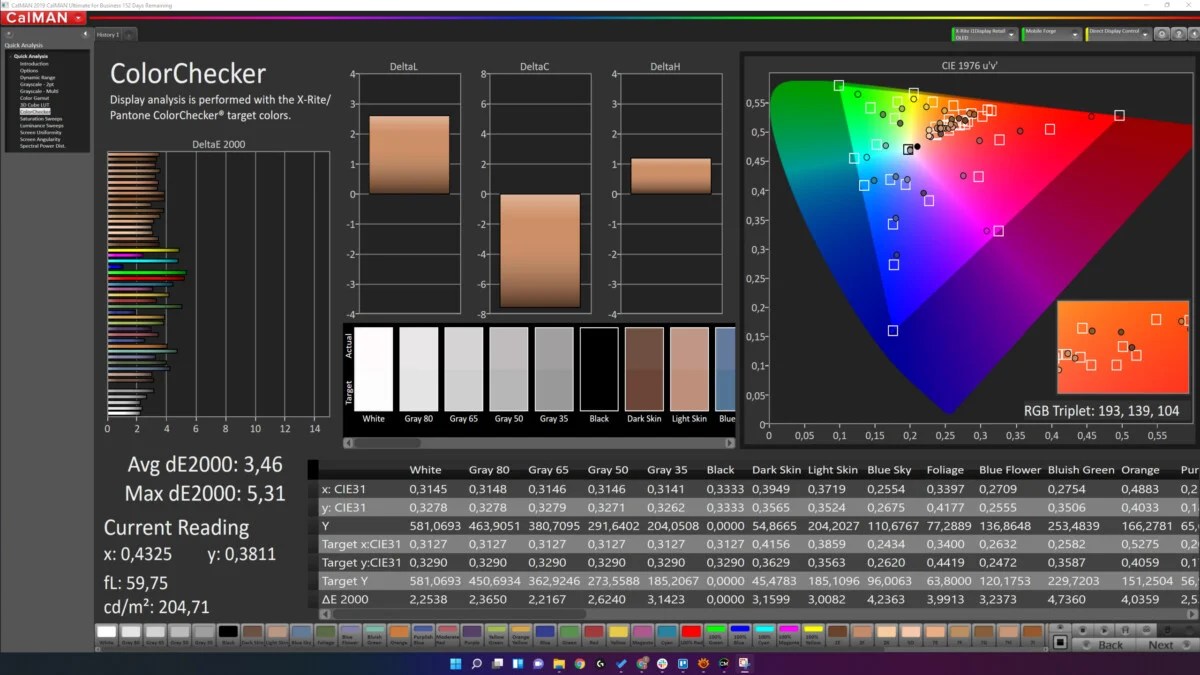
Task: Open Options in the workflow list
Action: (x=29, y=71)
